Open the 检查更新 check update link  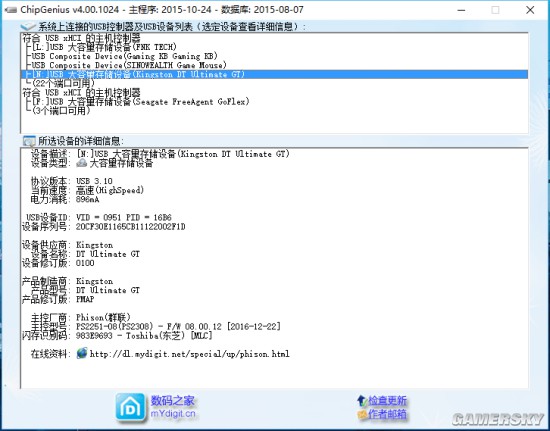[x=387, y=400]
